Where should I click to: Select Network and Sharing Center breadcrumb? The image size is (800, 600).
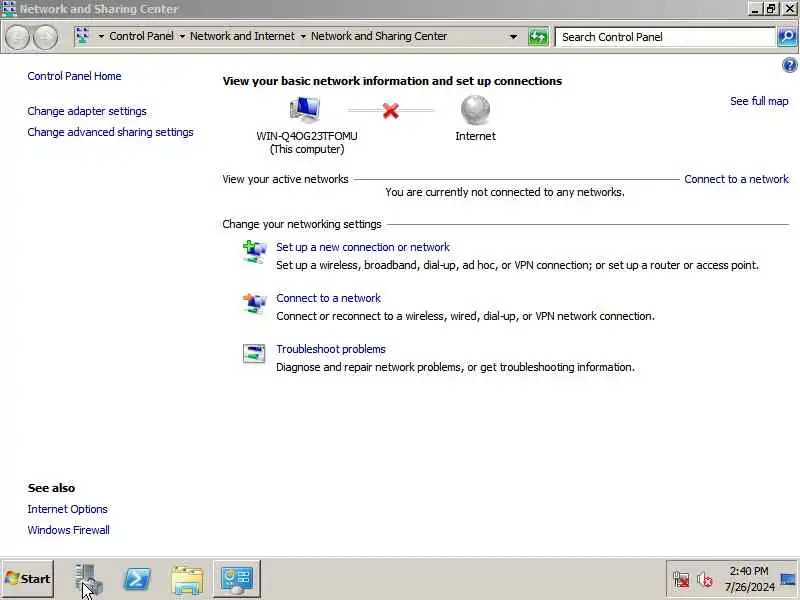point(379,36)
